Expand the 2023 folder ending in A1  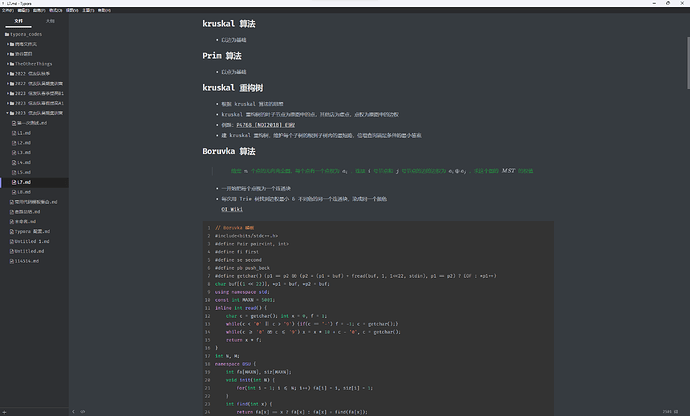click(x=8, y=103)
